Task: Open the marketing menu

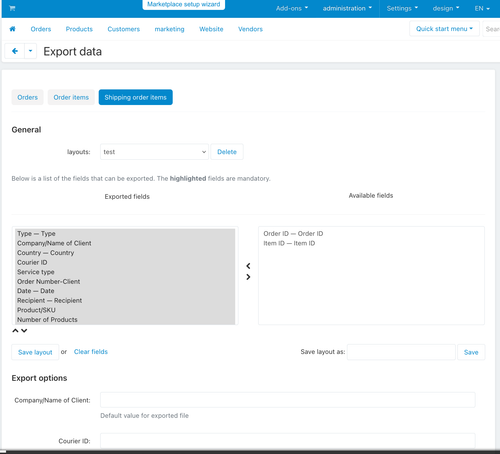Action: point(169,29)
